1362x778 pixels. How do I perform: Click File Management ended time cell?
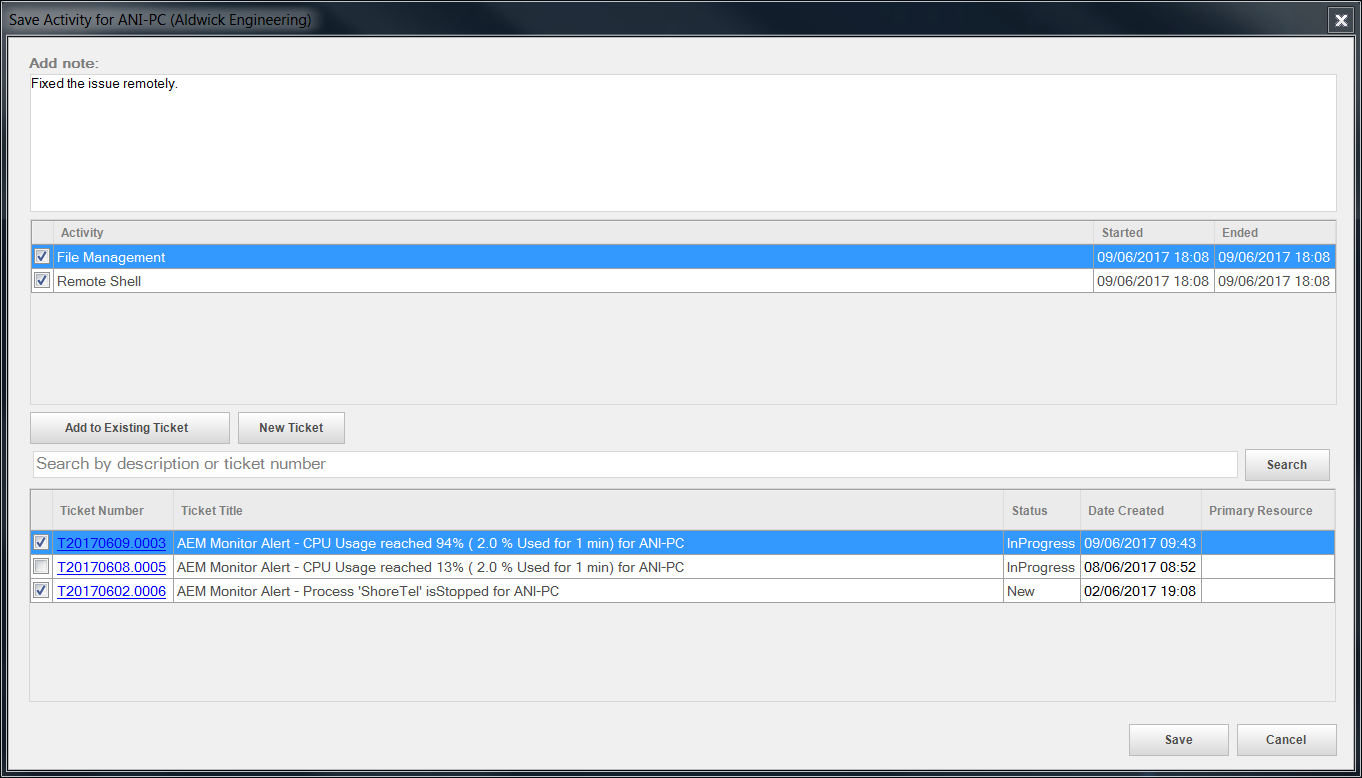pyautogui.click(x=1275, y=257)
